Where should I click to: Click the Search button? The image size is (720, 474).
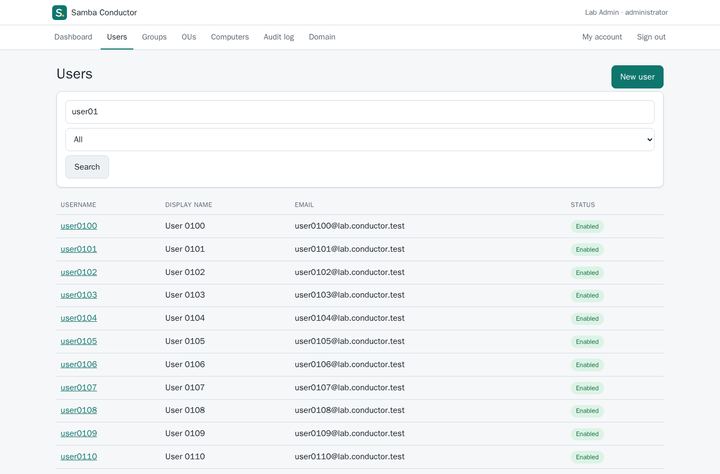(x=87, y=167)
